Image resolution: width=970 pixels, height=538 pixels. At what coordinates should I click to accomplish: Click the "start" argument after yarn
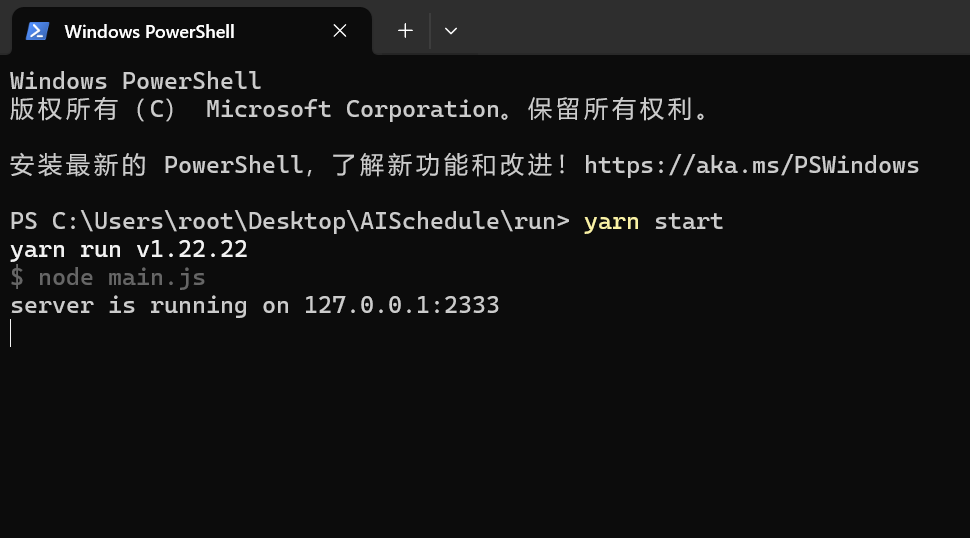pyautogui.click(x=688, y=221)
